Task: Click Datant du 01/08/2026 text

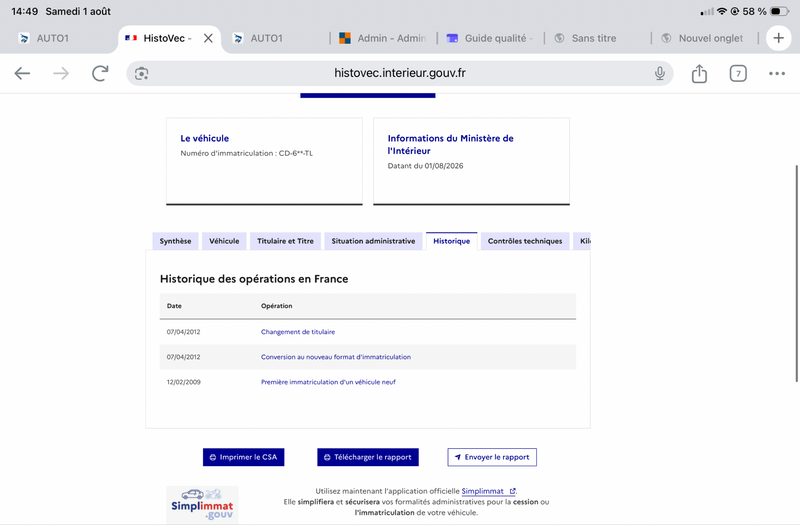Action: coord(426,166)
